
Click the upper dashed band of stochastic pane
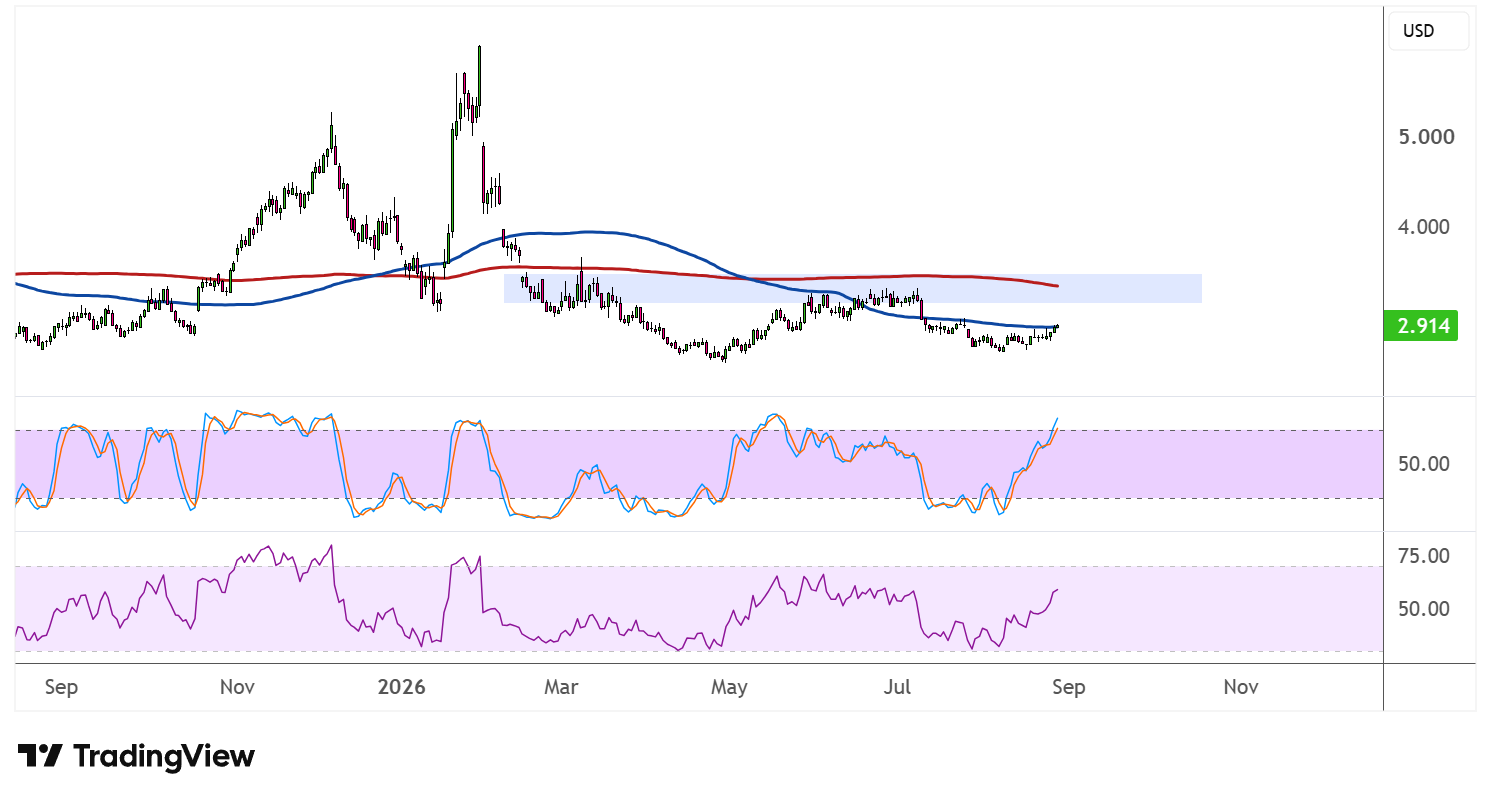(x=698, y=431)
